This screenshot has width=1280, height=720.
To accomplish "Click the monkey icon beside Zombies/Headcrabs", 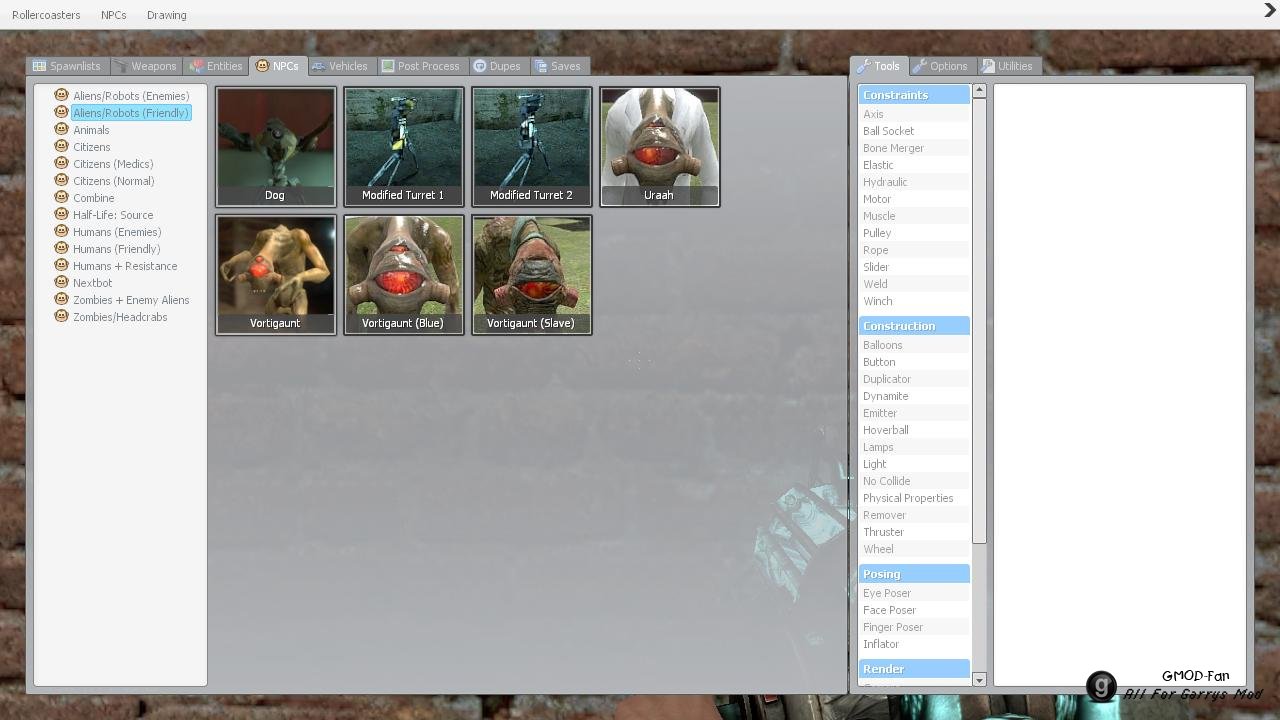I will click(x=61, y=316).
